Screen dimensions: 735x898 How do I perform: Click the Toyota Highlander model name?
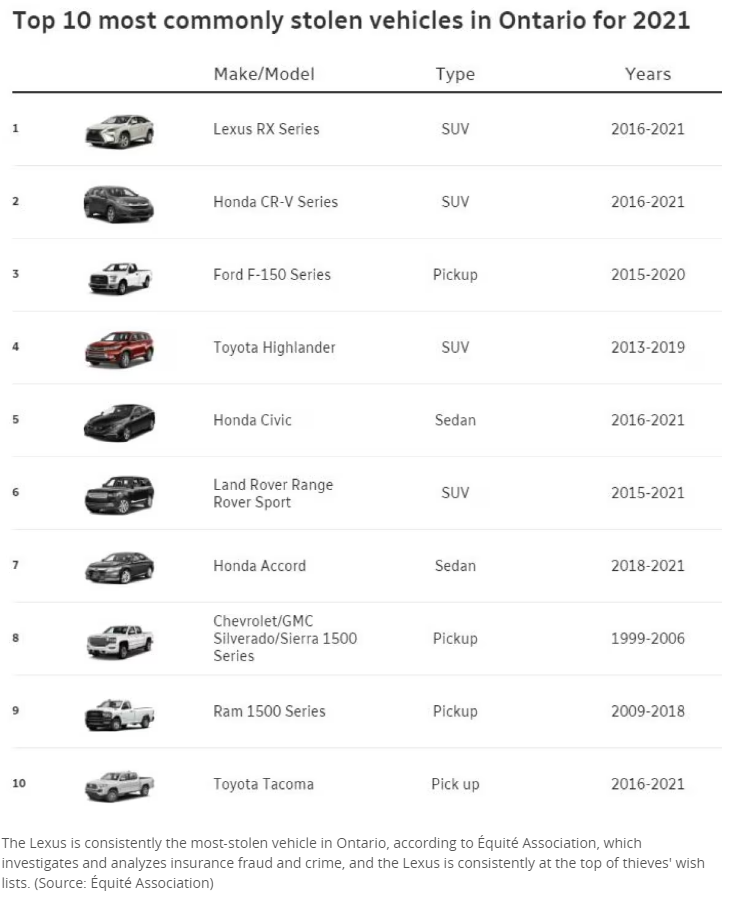[x=274, y=348]
